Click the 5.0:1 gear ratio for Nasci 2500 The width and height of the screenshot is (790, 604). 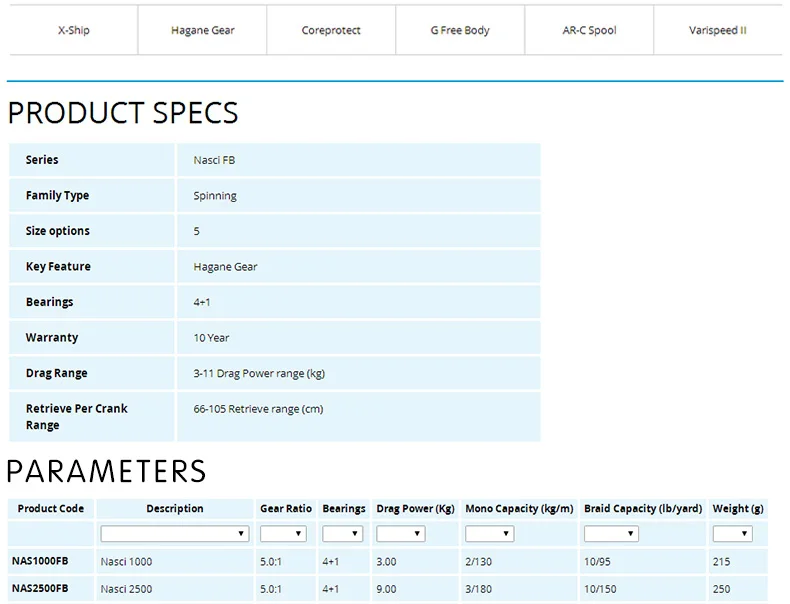pos(271,589)
